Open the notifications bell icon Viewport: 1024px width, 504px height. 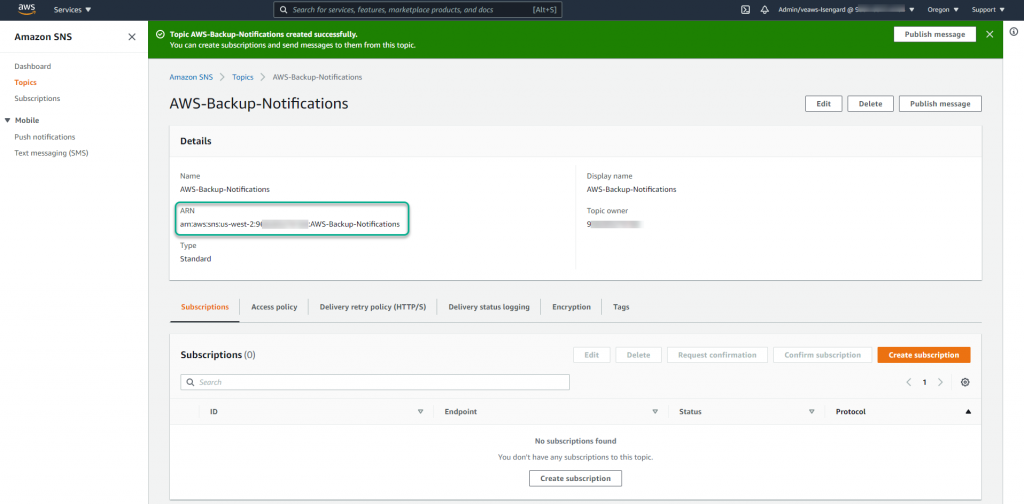tap(764, 9)
